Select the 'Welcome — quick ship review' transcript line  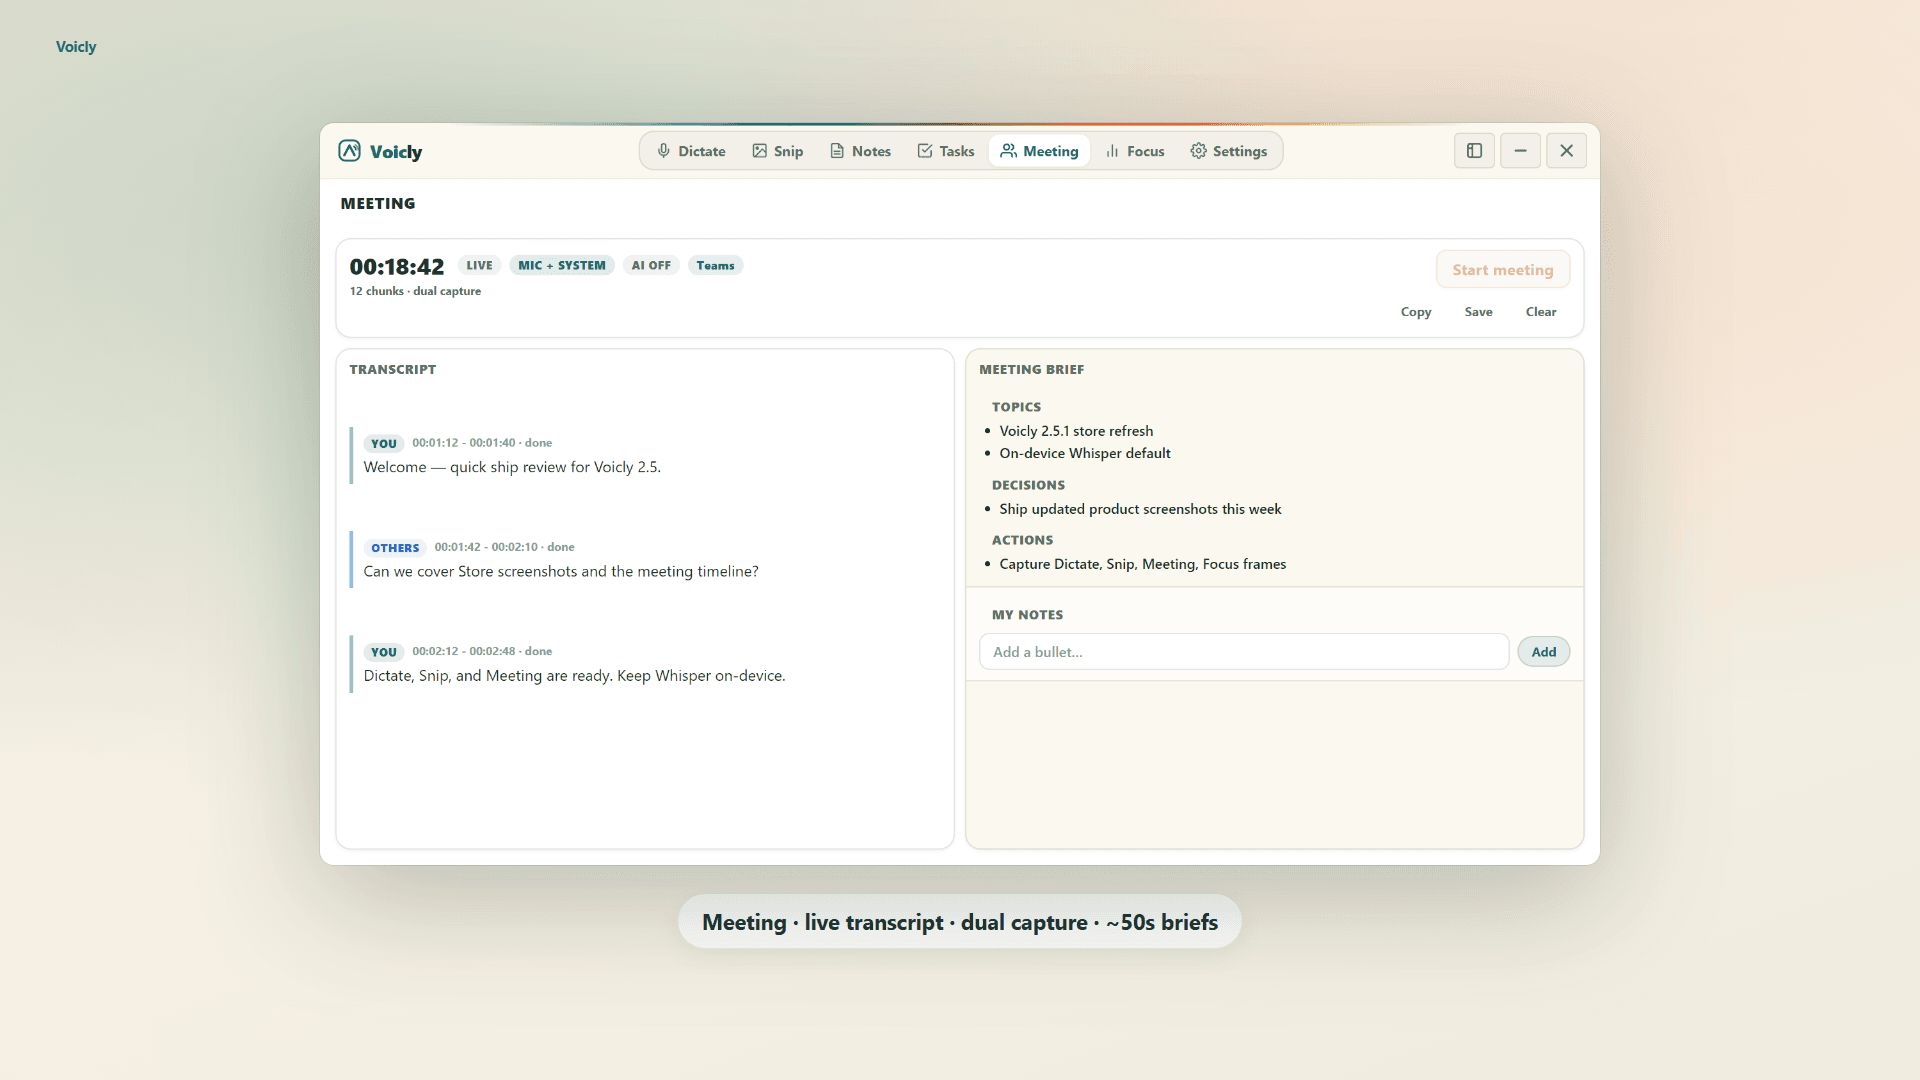coord(512,467)
